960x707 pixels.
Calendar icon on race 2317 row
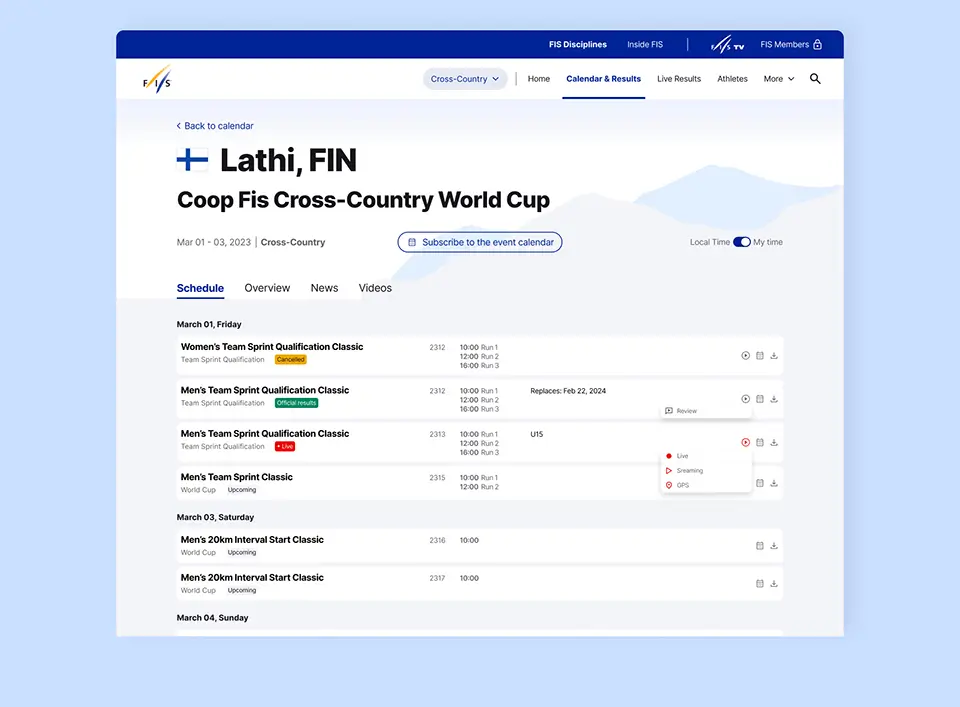(x=760, y=583)
